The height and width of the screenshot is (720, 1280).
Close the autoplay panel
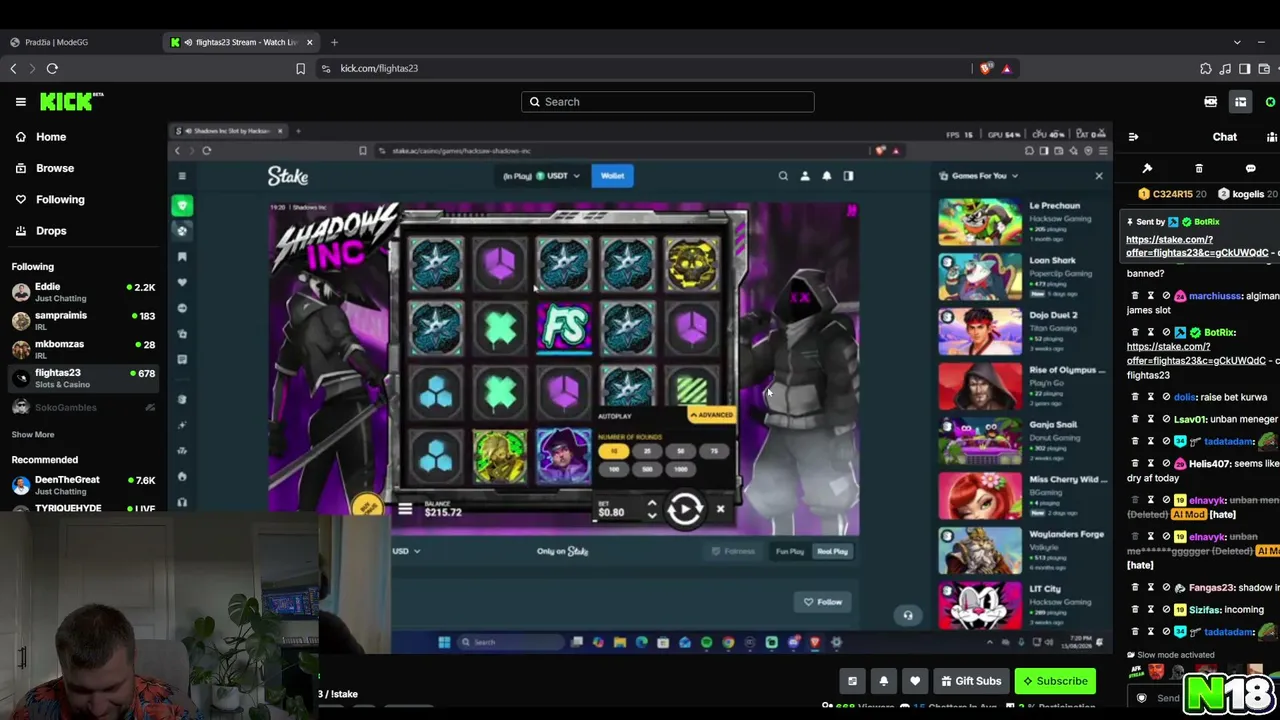720,509
